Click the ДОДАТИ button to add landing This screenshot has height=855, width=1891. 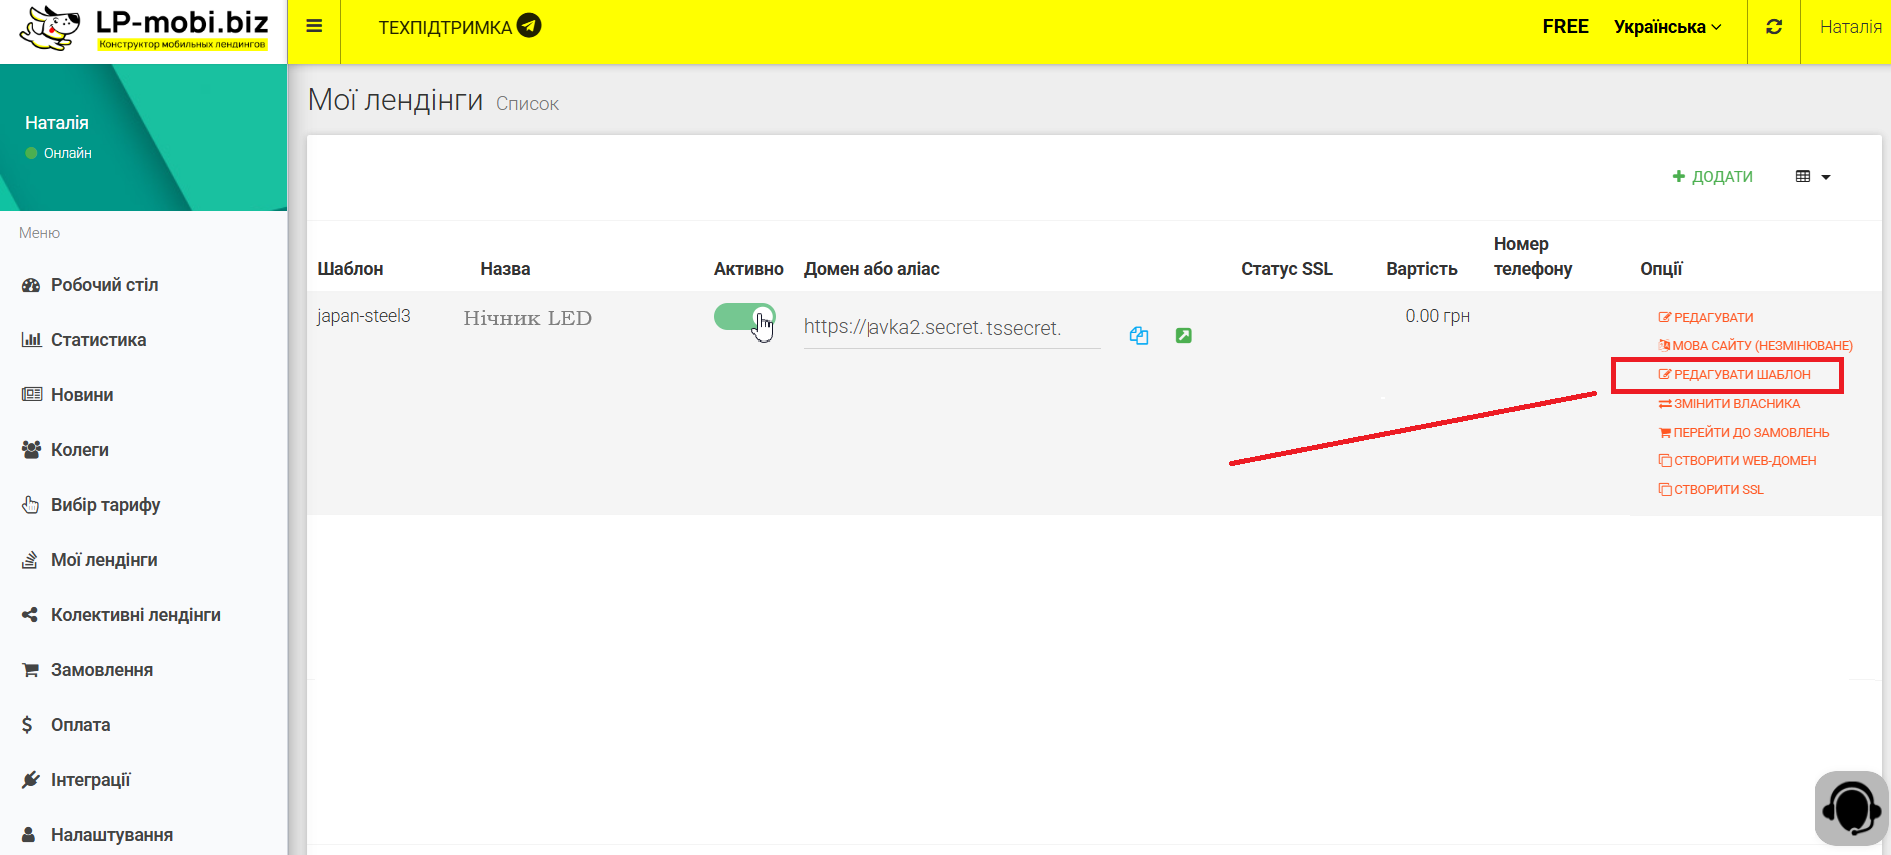coord(1713,177)
